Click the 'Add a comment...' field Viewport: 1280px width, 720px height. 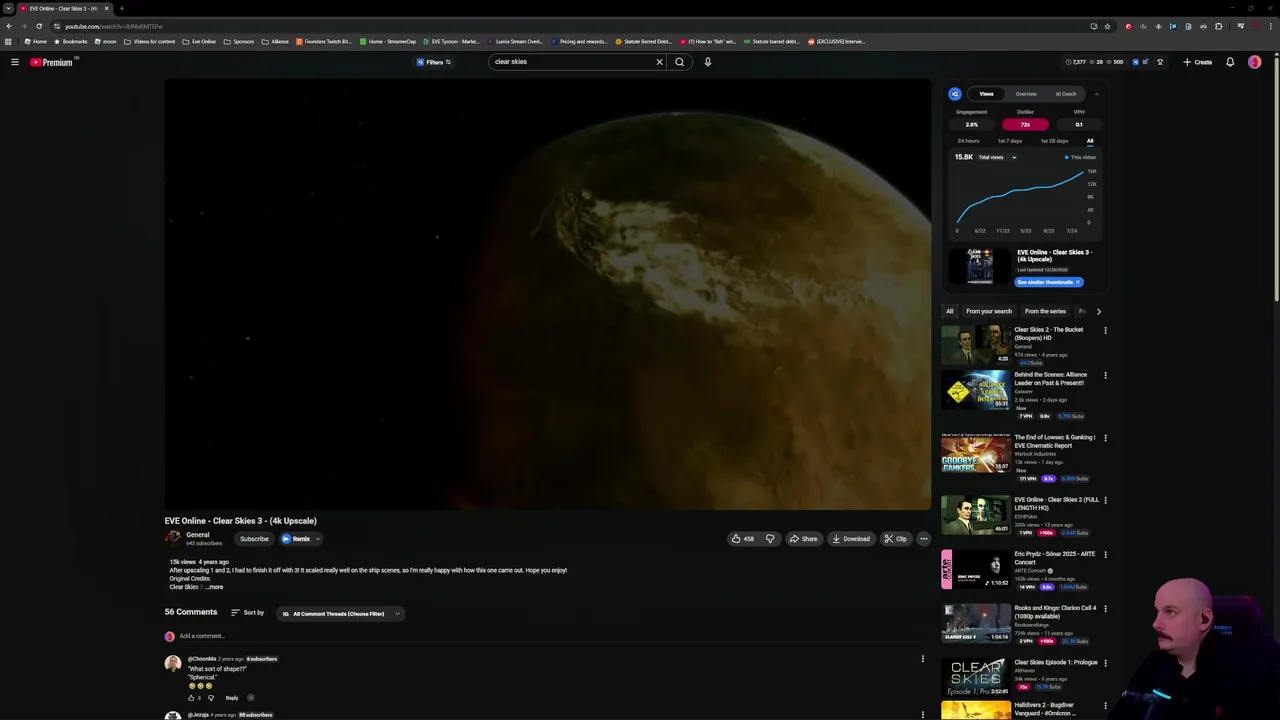pyautogui.click(x=201, y=636)
